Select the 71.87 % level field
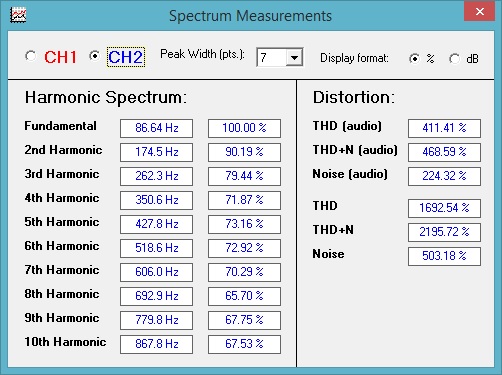The image size is (502, 375). click(x=244, y=200)
